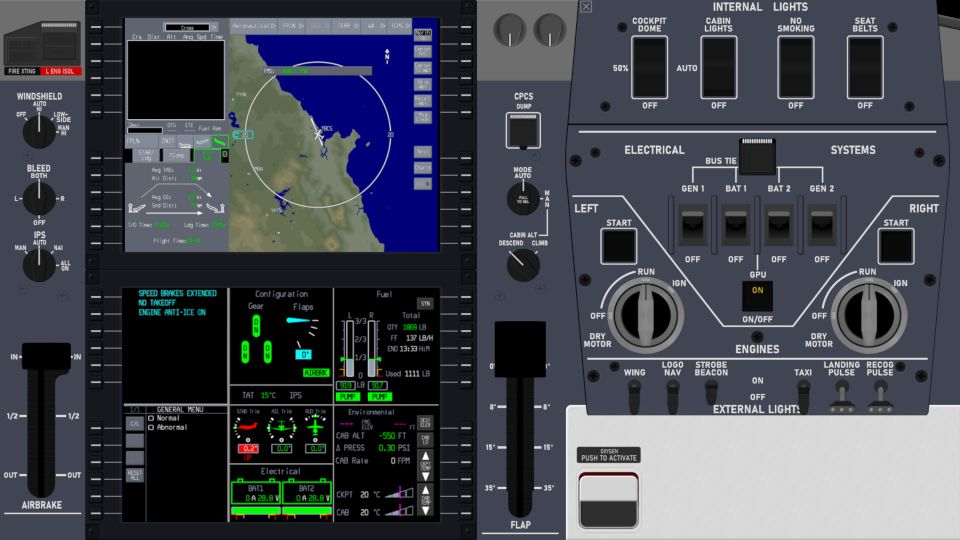
Task: Turn the WINDSHIELD heat knob
Action: coord(39,130)
